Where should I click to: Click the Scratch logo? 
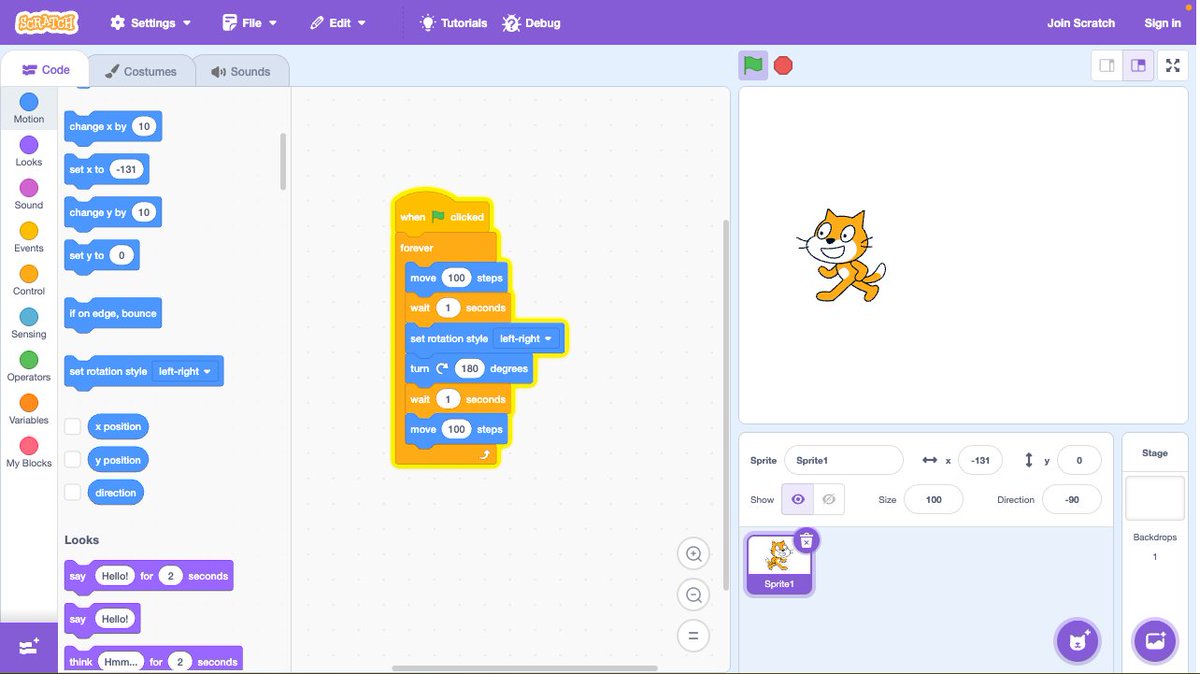point(47,22)
